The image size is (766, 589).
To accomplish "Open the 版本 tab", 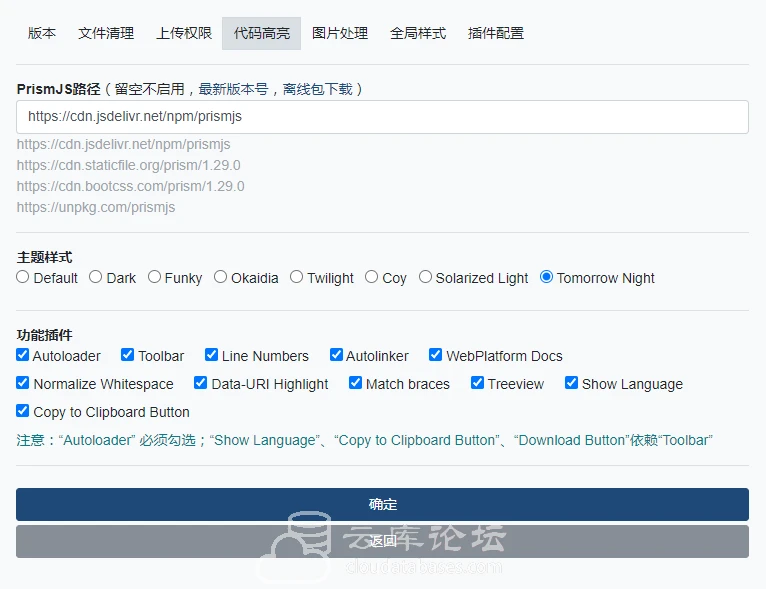I will [x=42, y=33].
